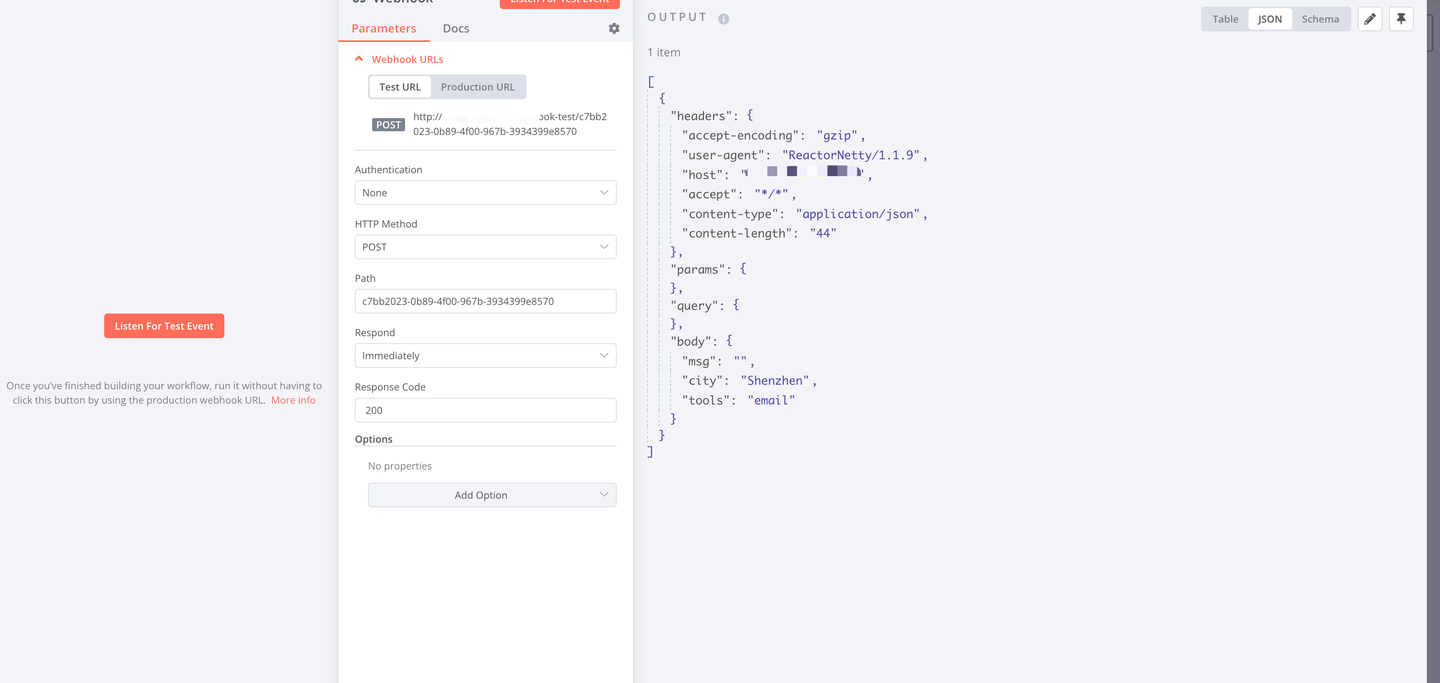Switch to the Docs tab

coord(456,28)
